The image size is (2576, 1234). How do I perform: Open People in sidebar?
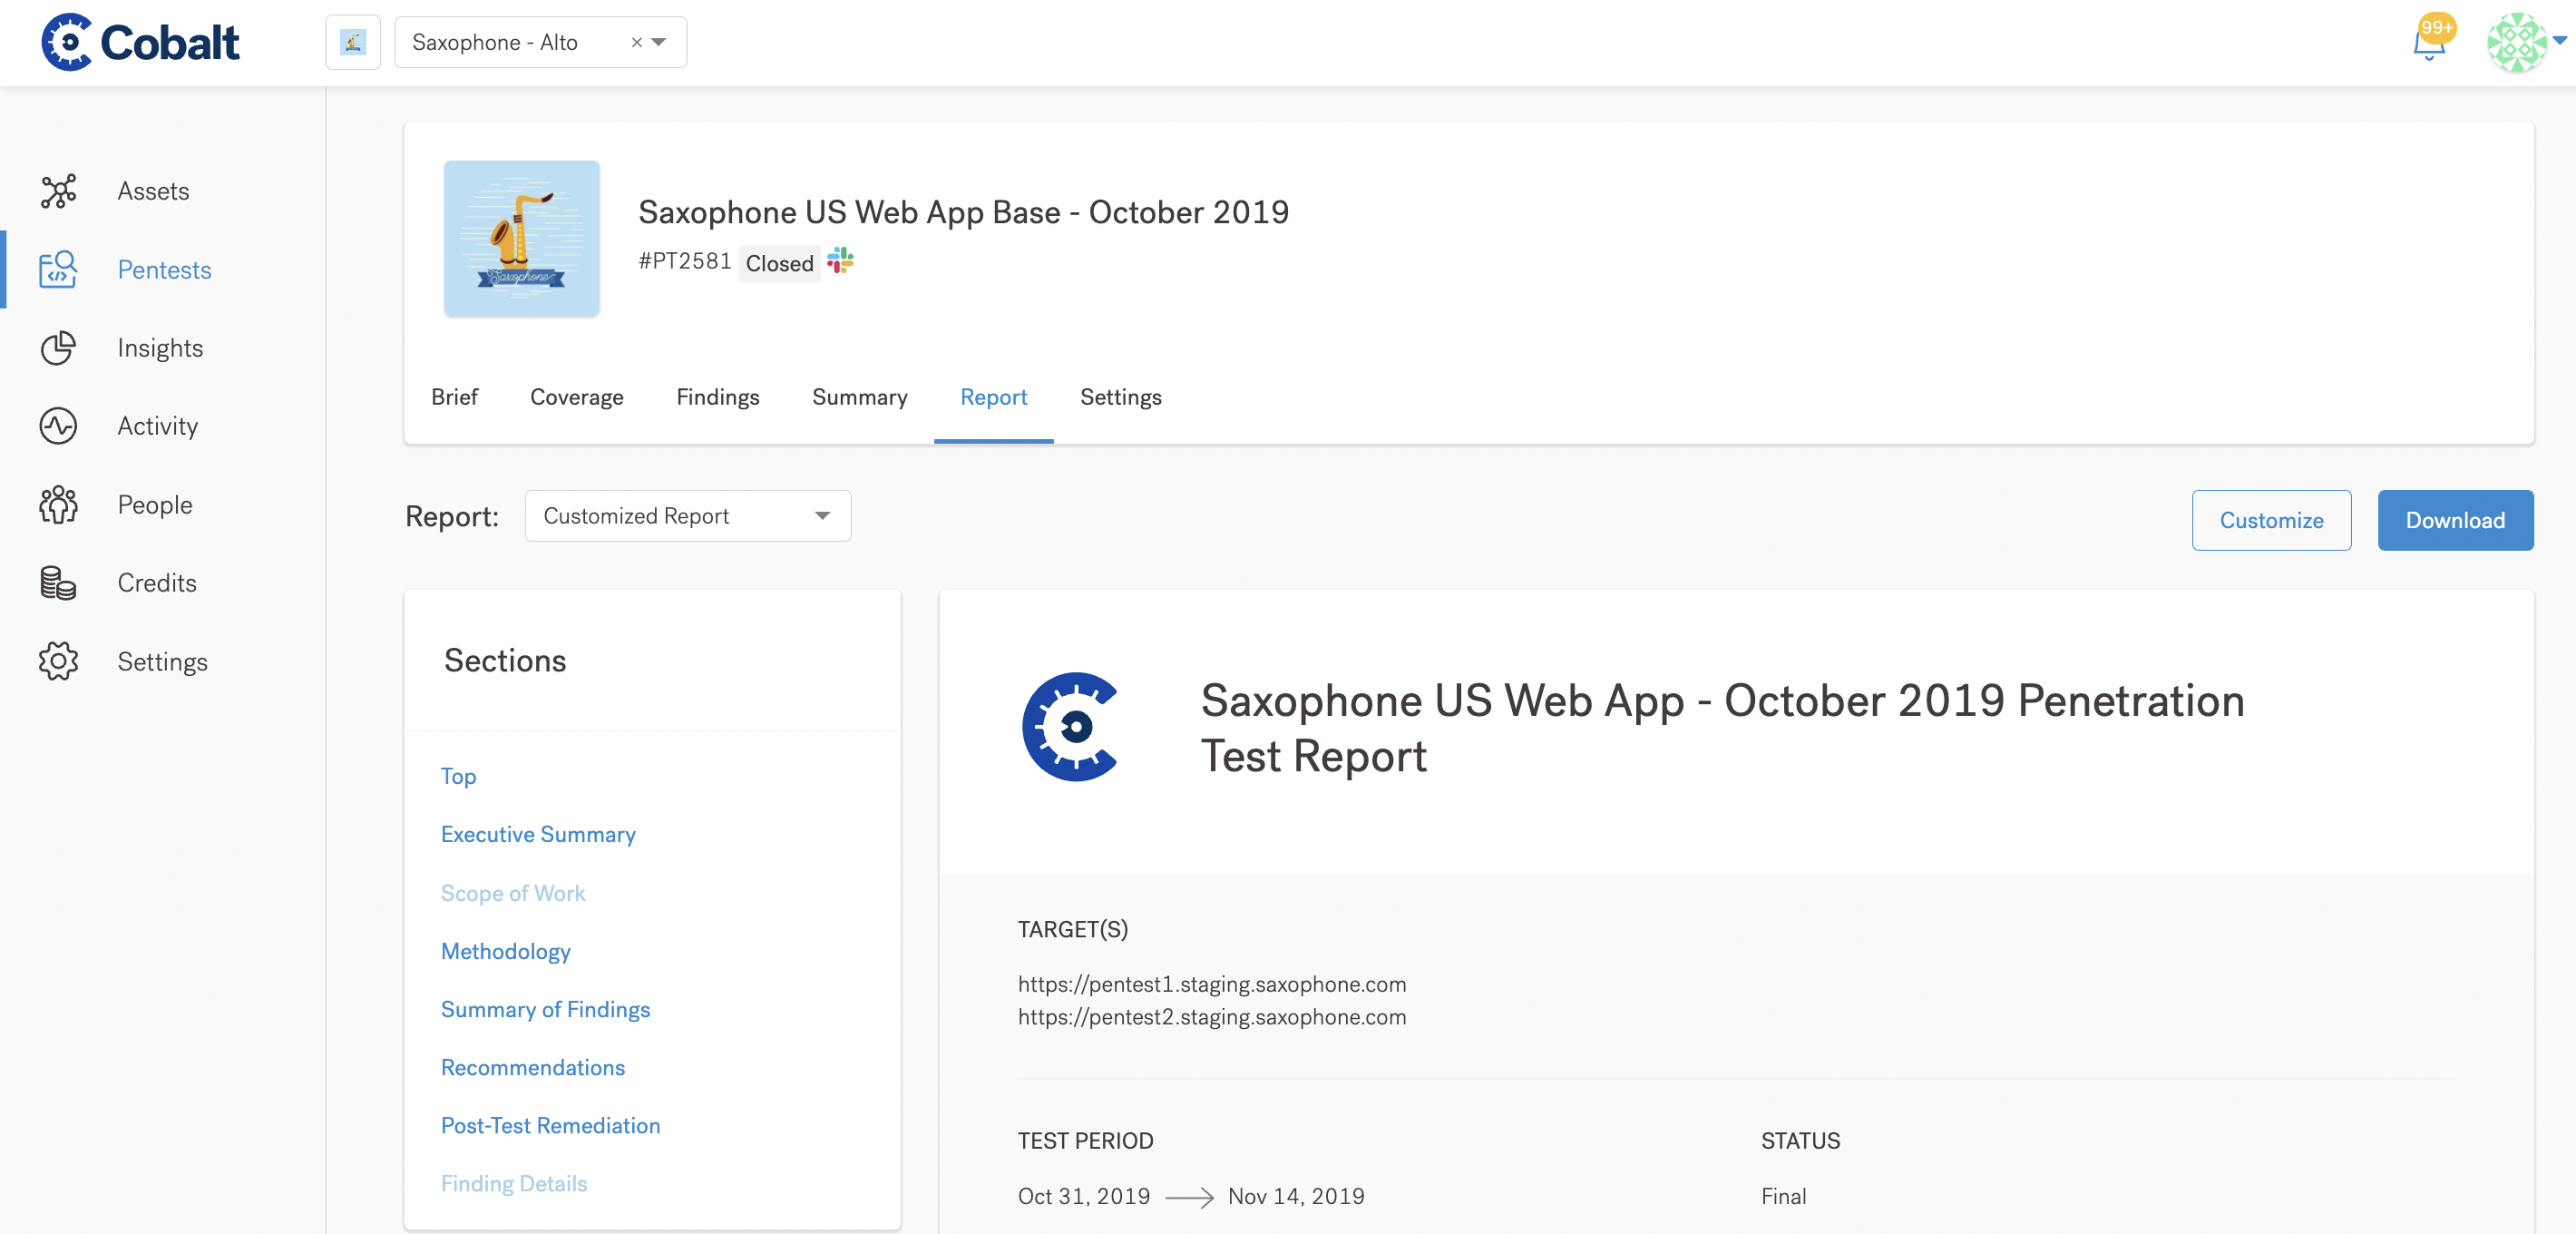pos(155,505)
